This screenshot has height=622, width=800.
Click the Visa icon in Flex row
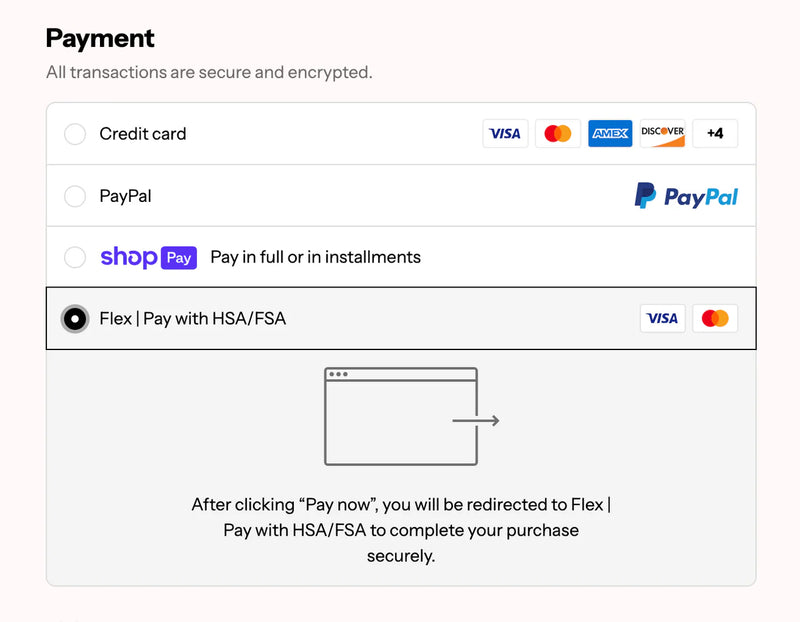point(662,318)
